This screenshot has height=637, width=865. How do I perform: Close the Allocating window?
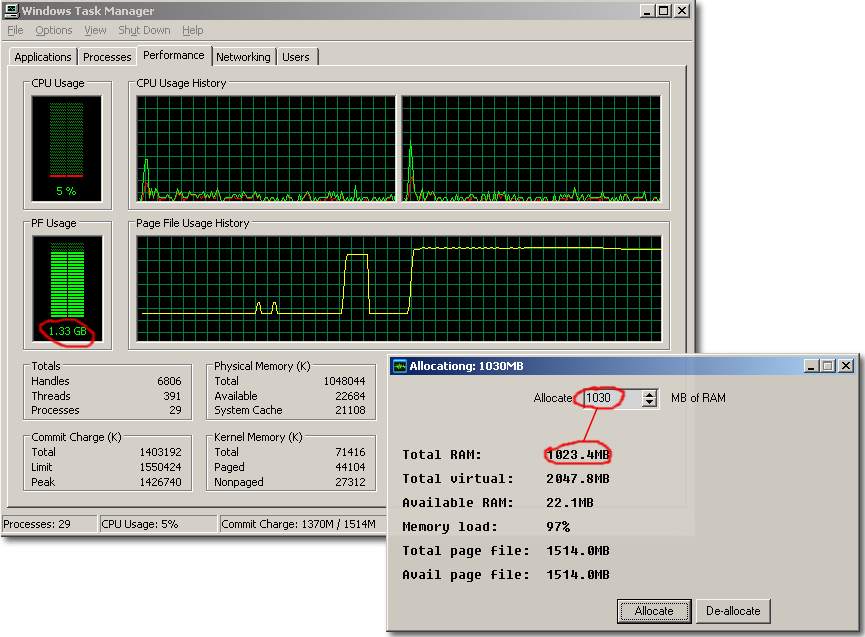point(846,366)
